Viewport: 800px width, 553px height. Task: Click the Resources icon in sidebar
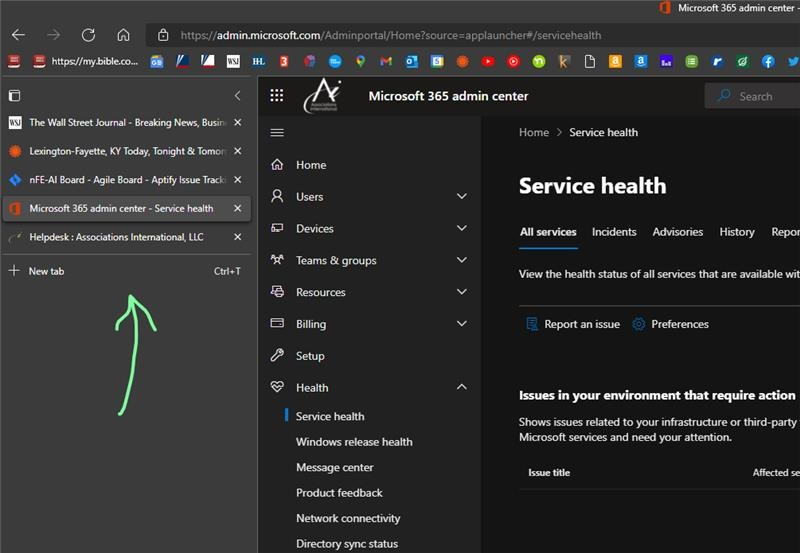pyautogui.click(x=277, y=292)
